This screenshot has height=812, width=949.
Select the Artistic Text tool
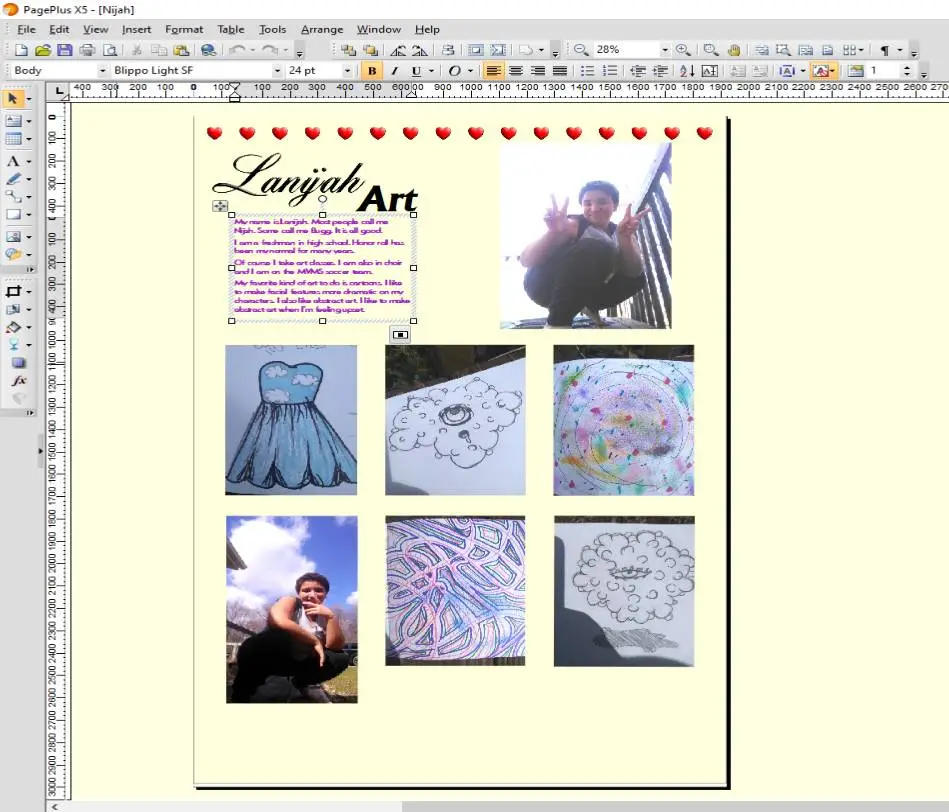pyautogui.click(x=13, y=161)
